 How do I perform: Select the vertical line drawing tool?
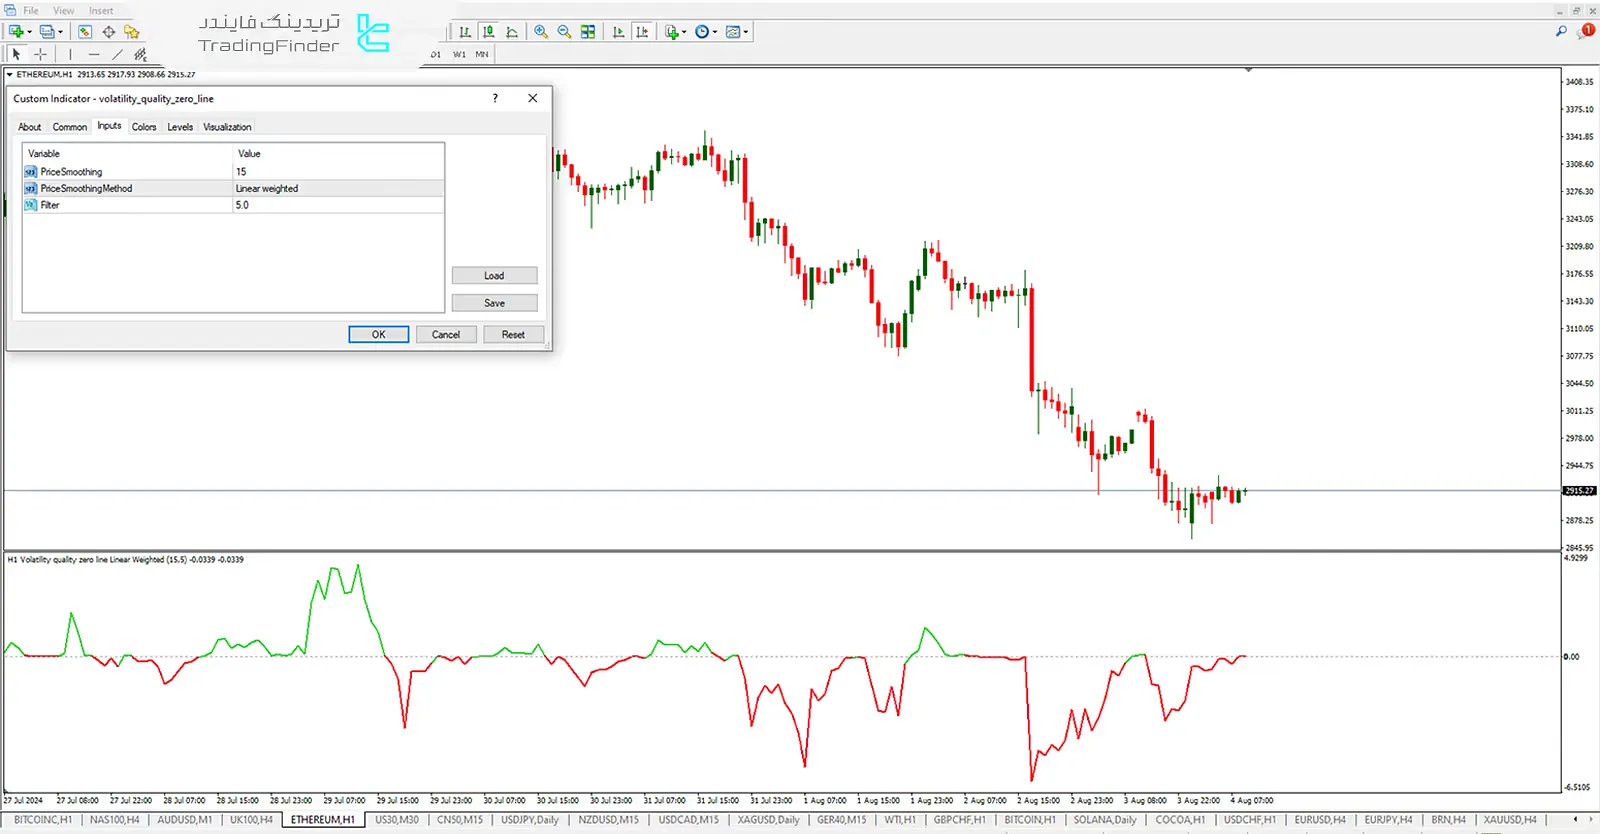70,55
